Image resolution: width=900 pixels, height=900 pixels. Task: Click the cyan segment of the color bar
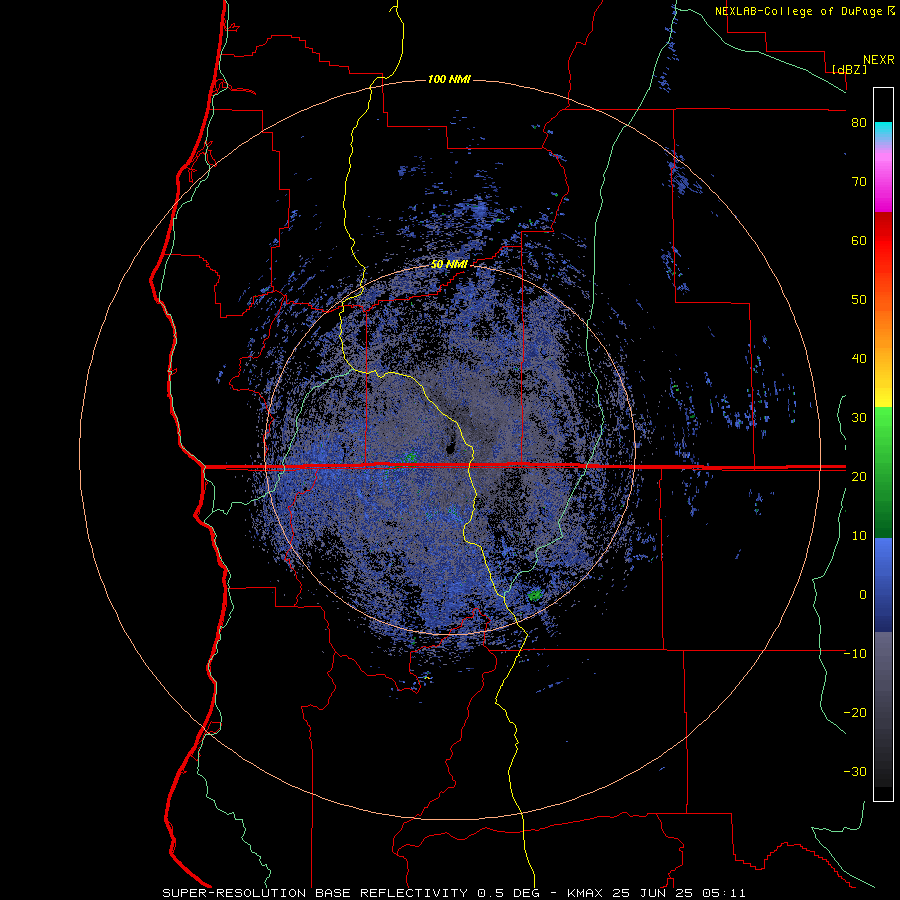883,131
